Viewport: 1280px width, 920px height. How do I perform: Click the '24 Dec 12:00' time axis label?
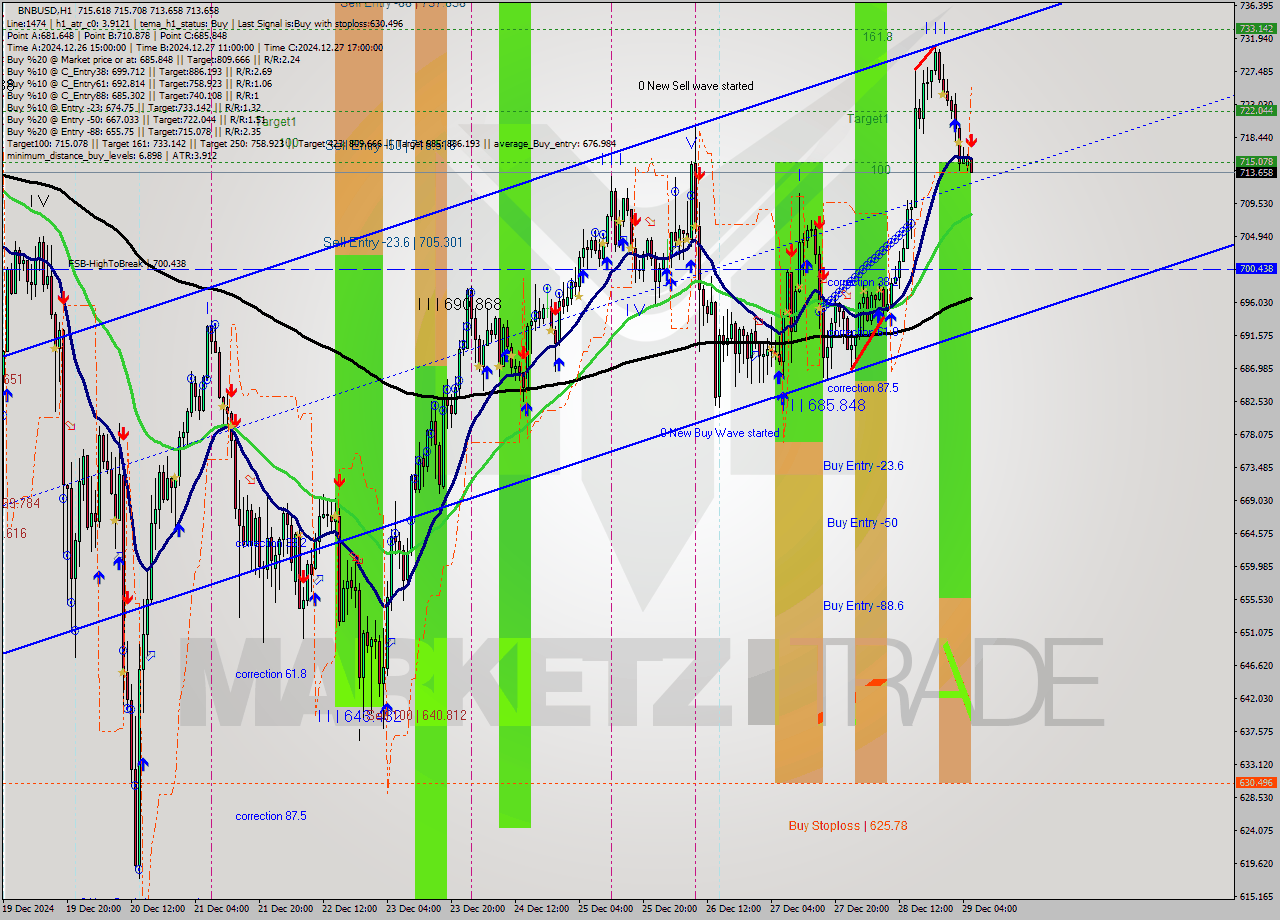[x=542, y=909]
